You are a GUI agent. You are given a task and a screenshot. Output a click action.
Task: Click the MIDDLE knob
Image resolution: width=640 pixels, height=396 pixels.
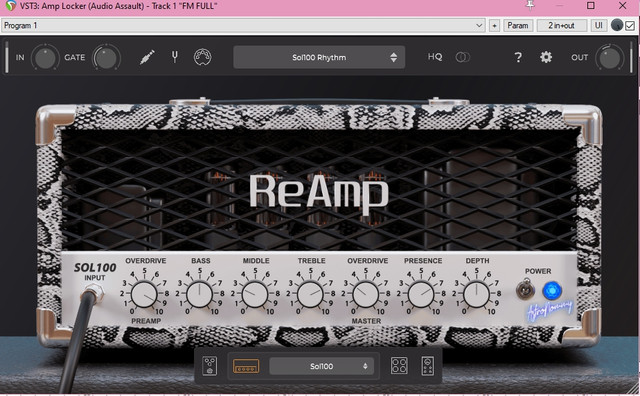coord(255,294)
